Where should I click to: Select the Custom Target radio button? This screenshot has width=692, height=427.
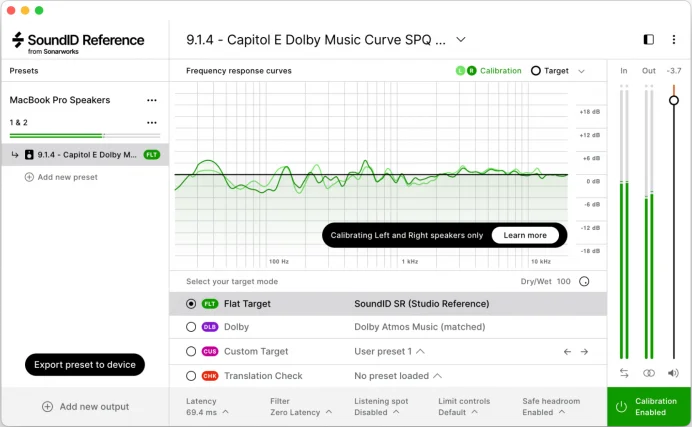191,352
